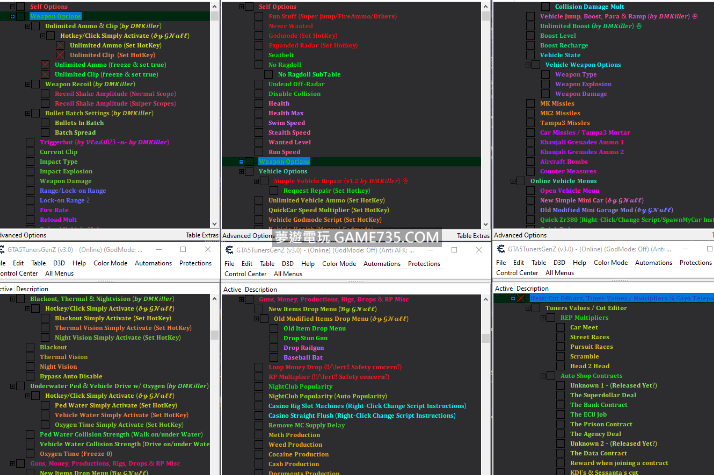Click Control Center in the bottom-left window
Viewport: 714px width, 475px height.
tap(19, 273)
